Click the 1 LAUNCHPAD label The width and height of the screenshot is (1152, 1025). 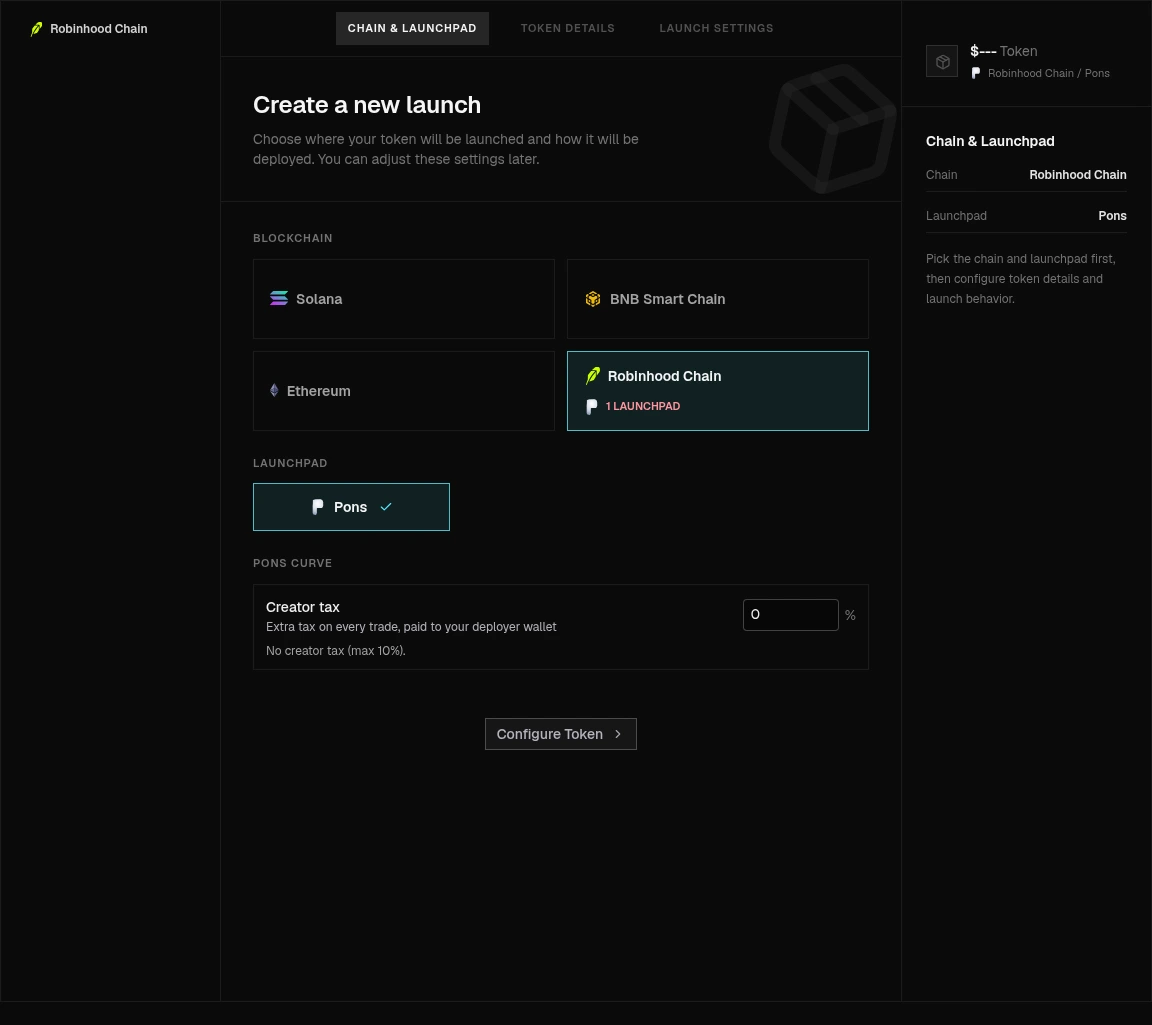pos(643,406)
